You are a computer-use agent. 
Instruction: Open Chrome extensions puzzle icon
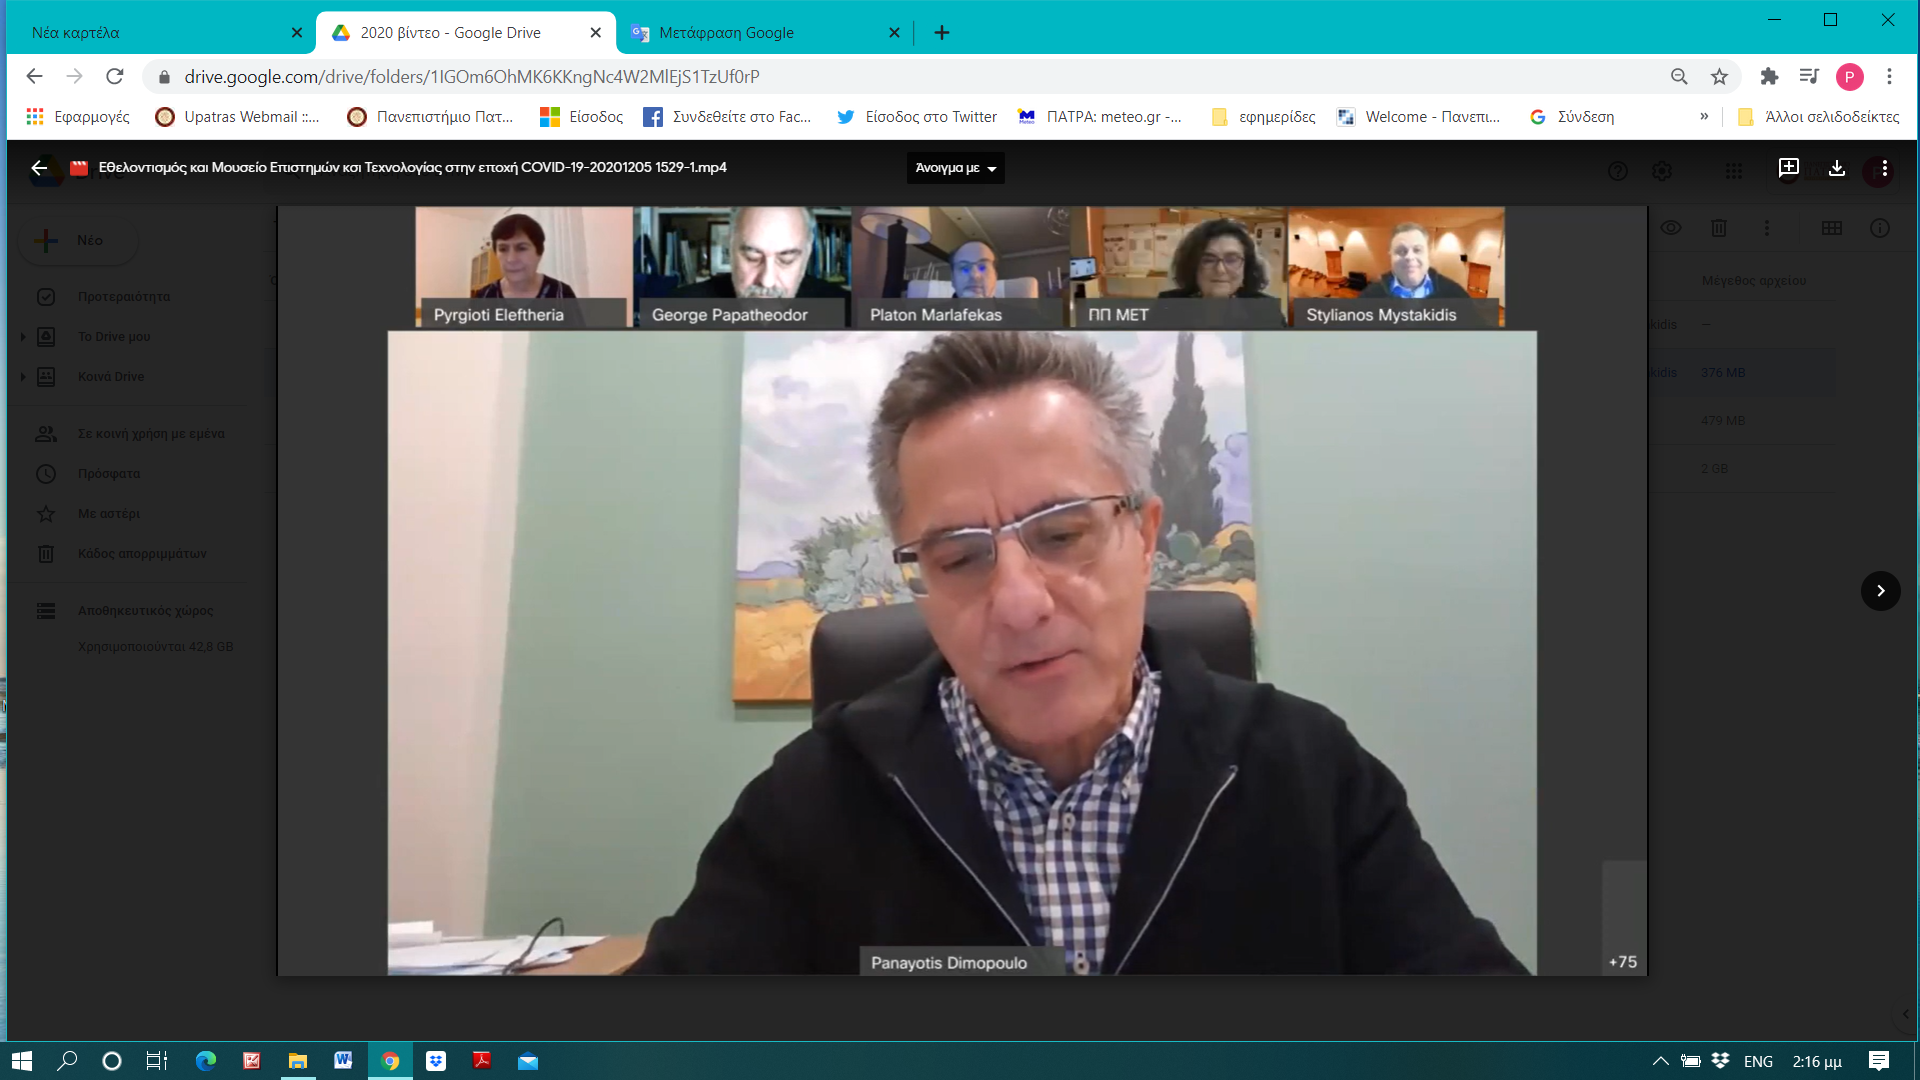click(x=1769, y=76)
